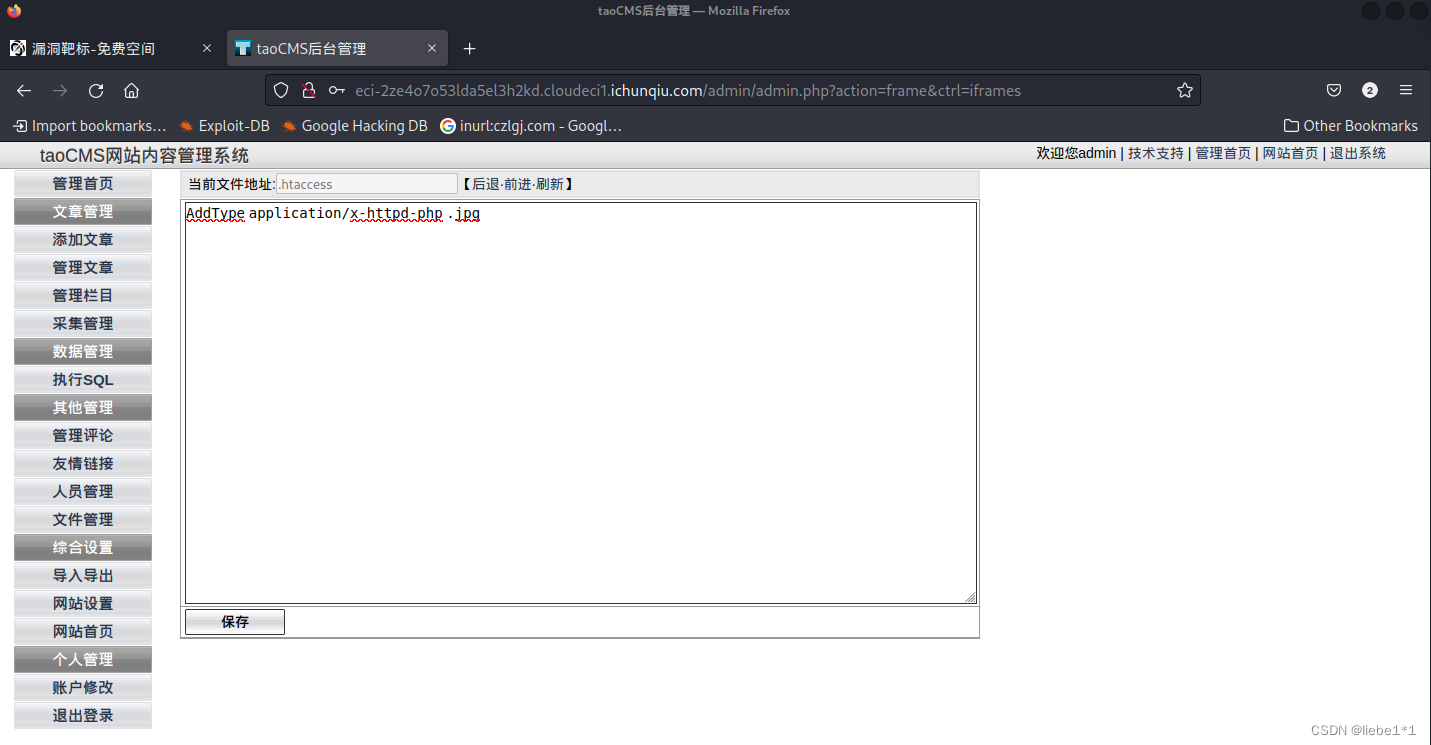1431x745 pixels.
Task: Click the saved password key icon
Action: (x=337, y=90)
